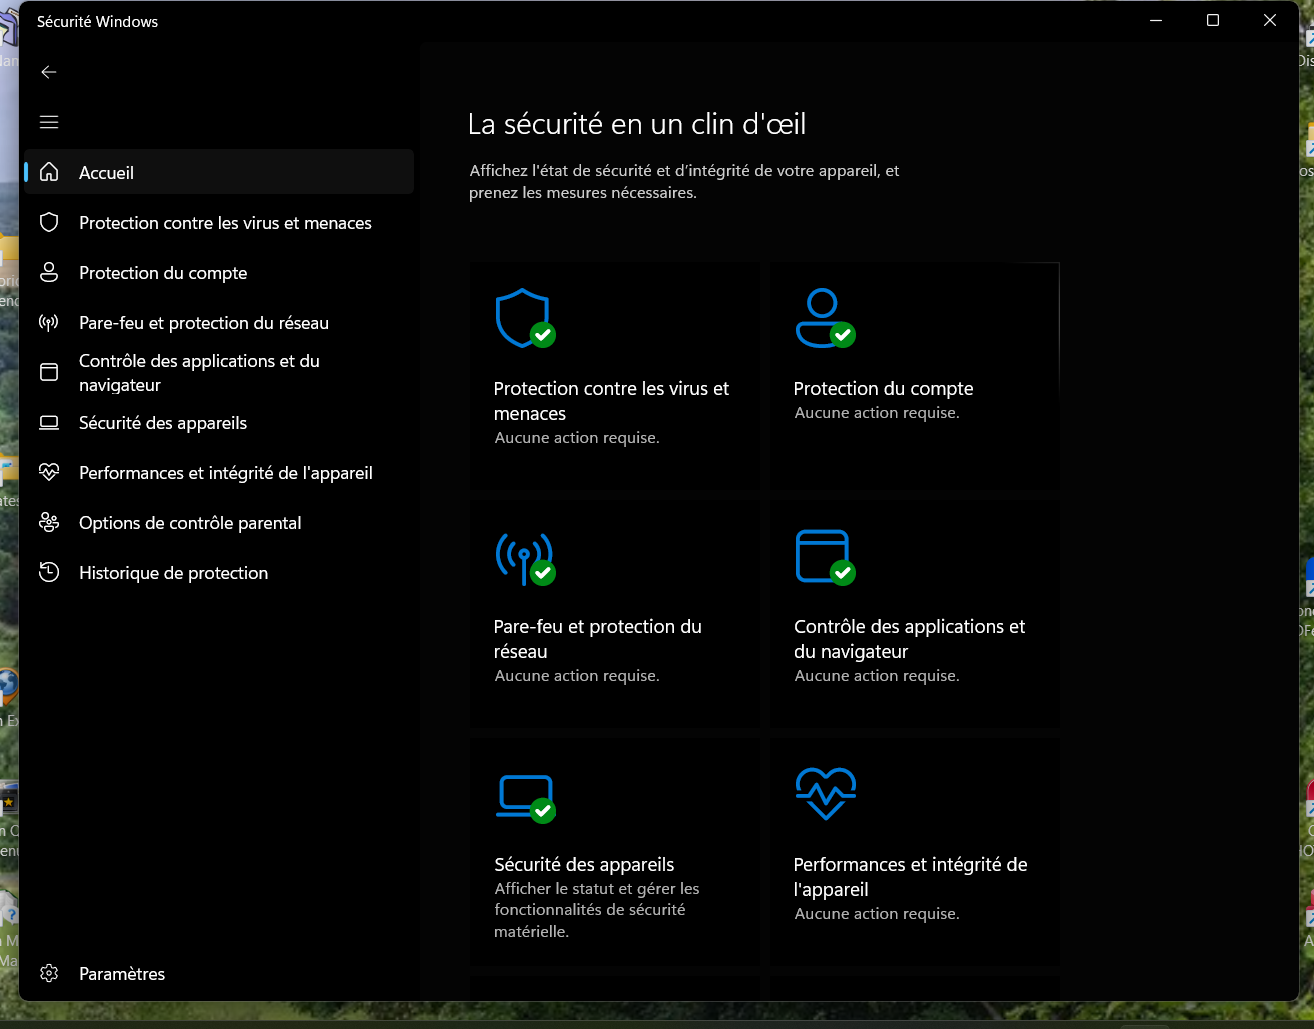Open the firewall antenna icon in sidebar
The width and height of the screenshot is (1314, 1029).
(x=49, y=322)
